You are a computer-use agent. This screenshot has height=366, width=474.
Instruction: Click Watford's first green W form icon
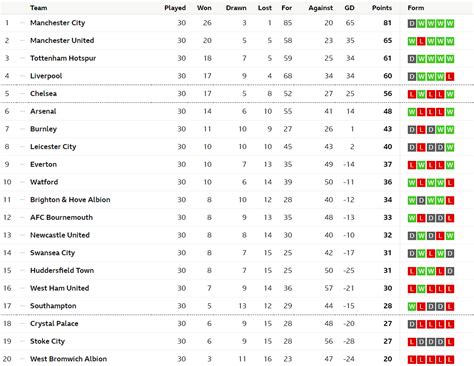point(412,182)
